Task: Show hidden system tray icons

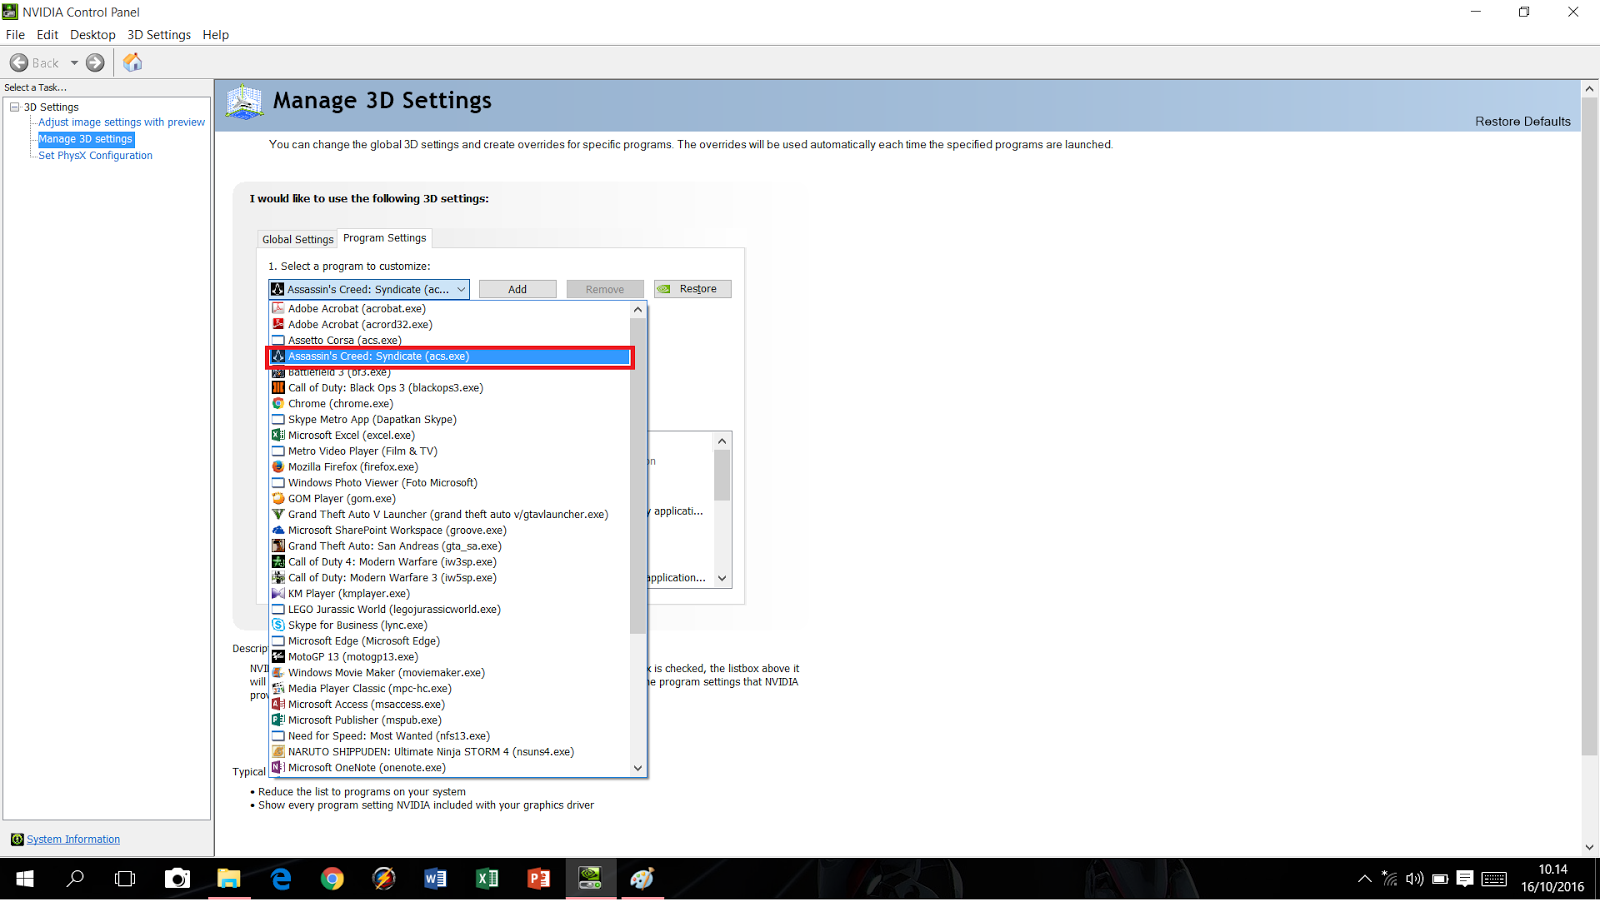Action: 1365,879
